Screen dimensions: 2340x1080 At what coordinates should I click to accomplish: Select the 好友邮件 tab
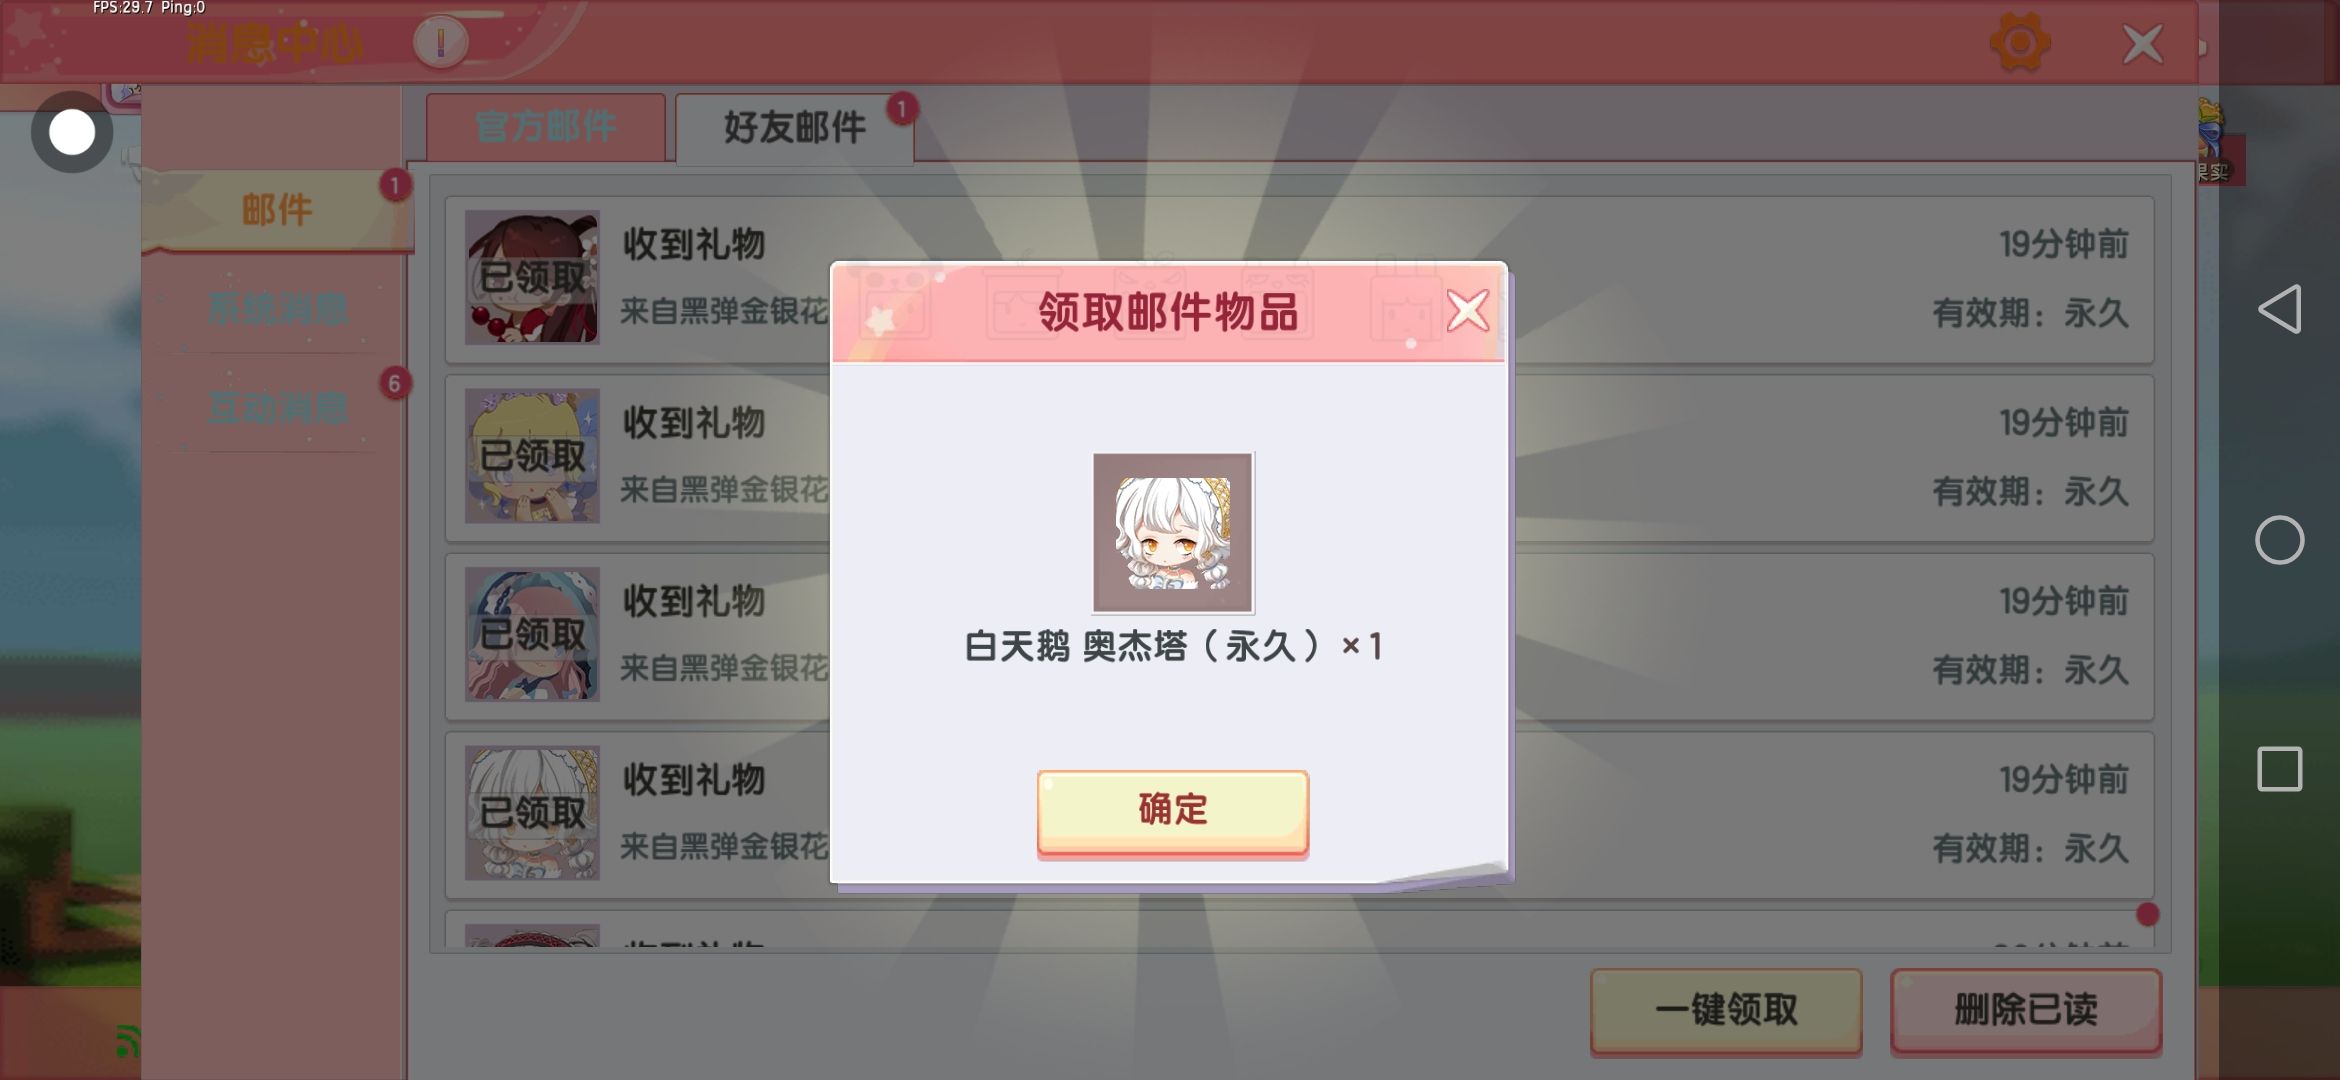[x=794, y=127]
